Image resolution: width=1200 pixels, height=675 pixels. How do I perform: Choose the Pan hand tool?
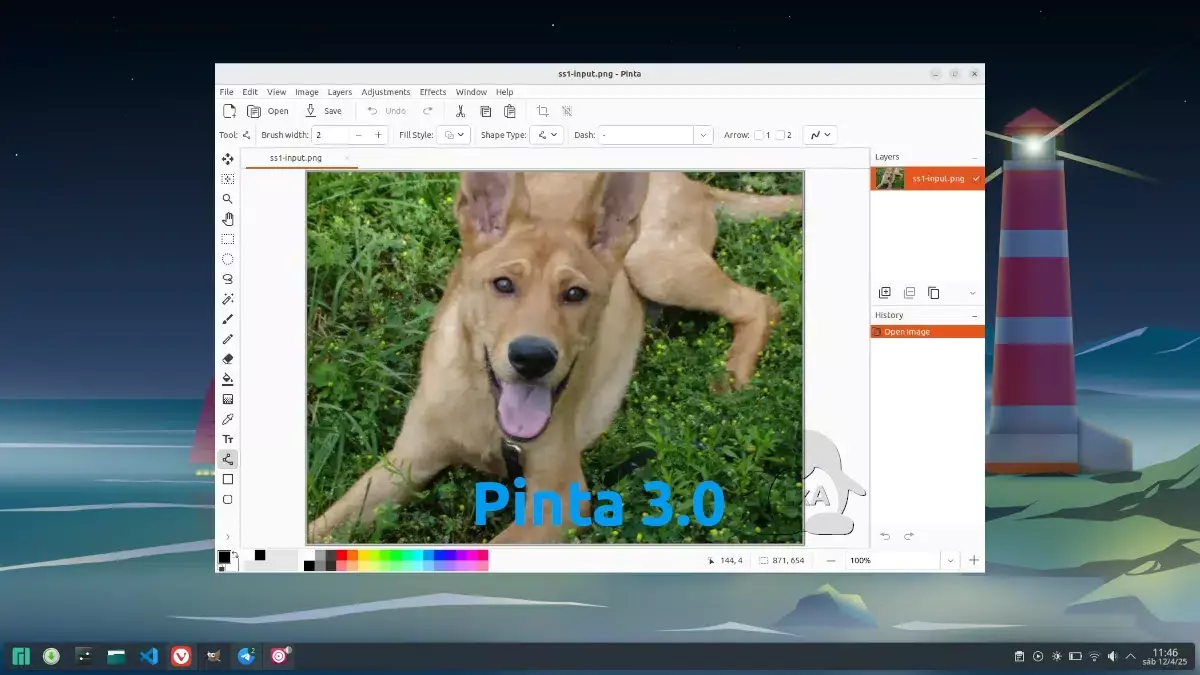228,219
